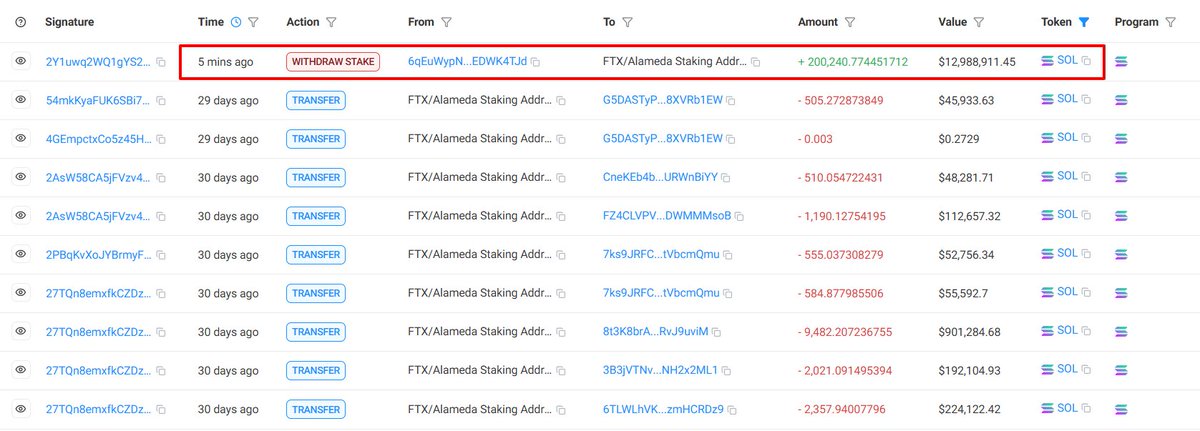Open transaction signature 2PBqKvXoJYBrmyF
The width and height of the screenshot is (1200, 431).
tap(98, 255)
